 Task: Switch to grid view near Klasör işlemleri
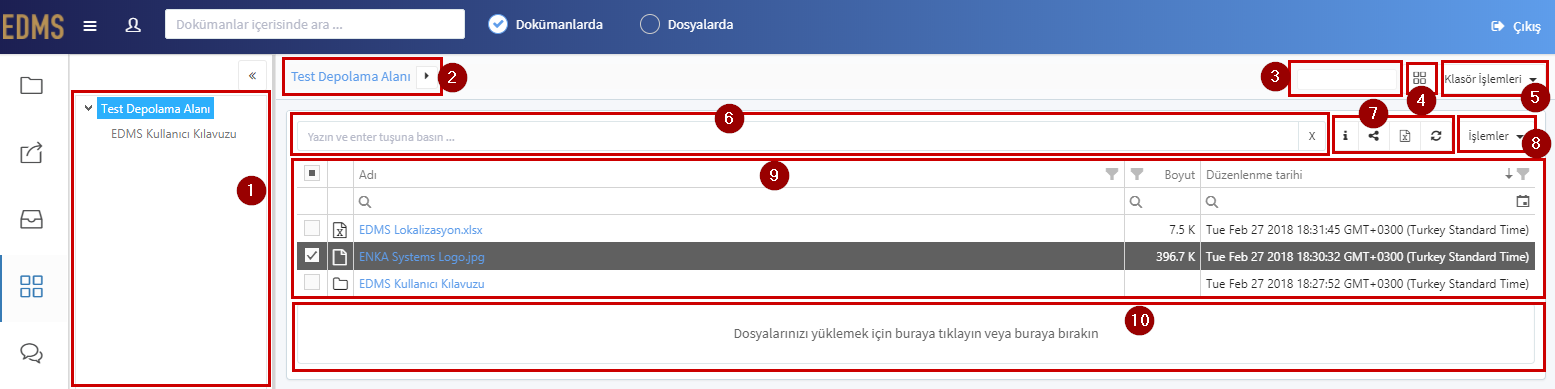click(x=1420, y=78)
